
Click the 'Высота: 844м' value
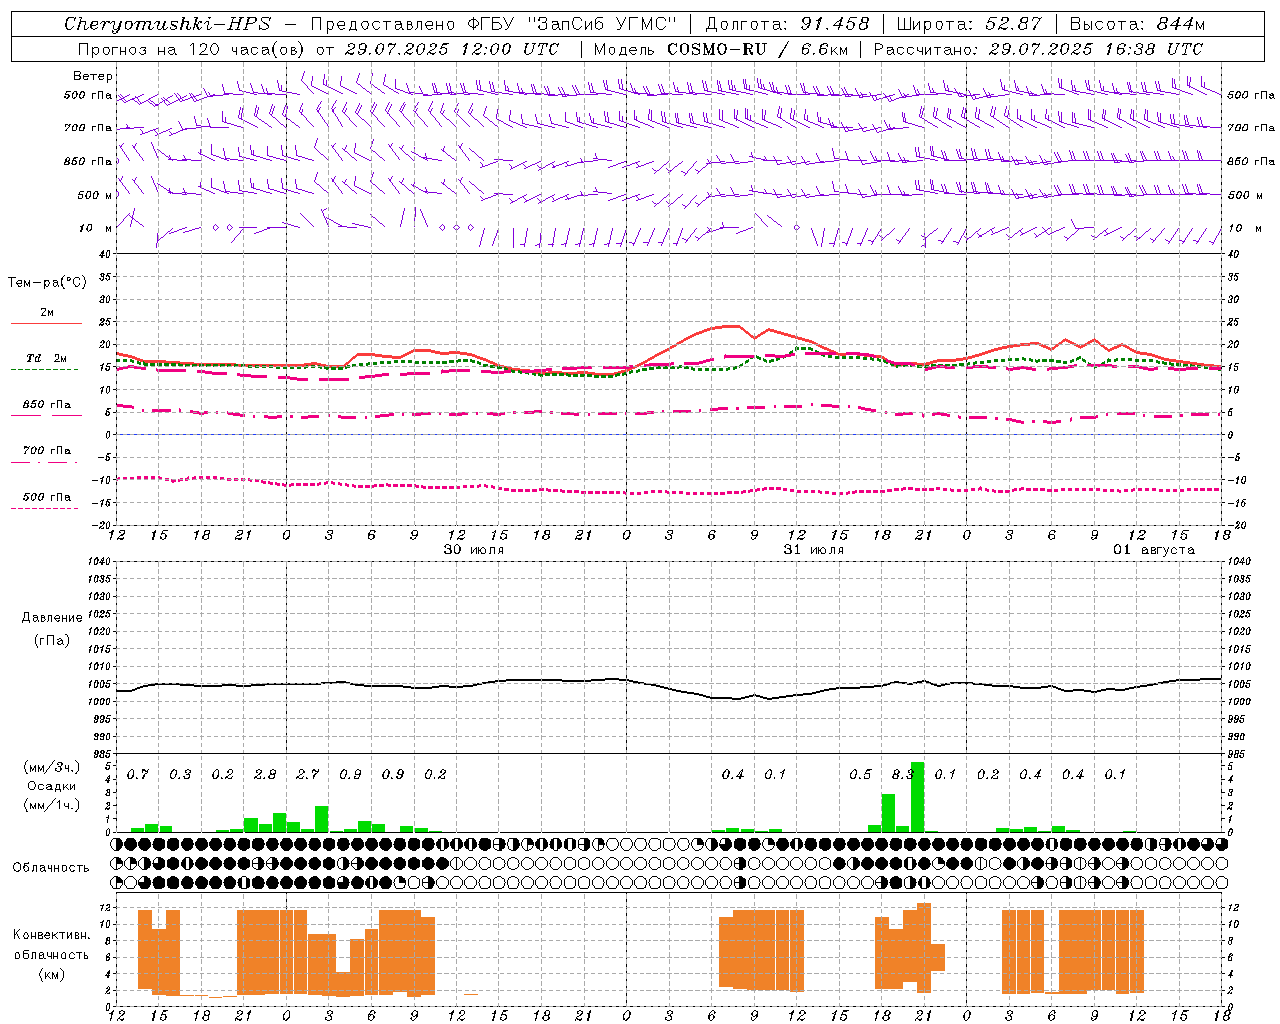point(1137,24)
